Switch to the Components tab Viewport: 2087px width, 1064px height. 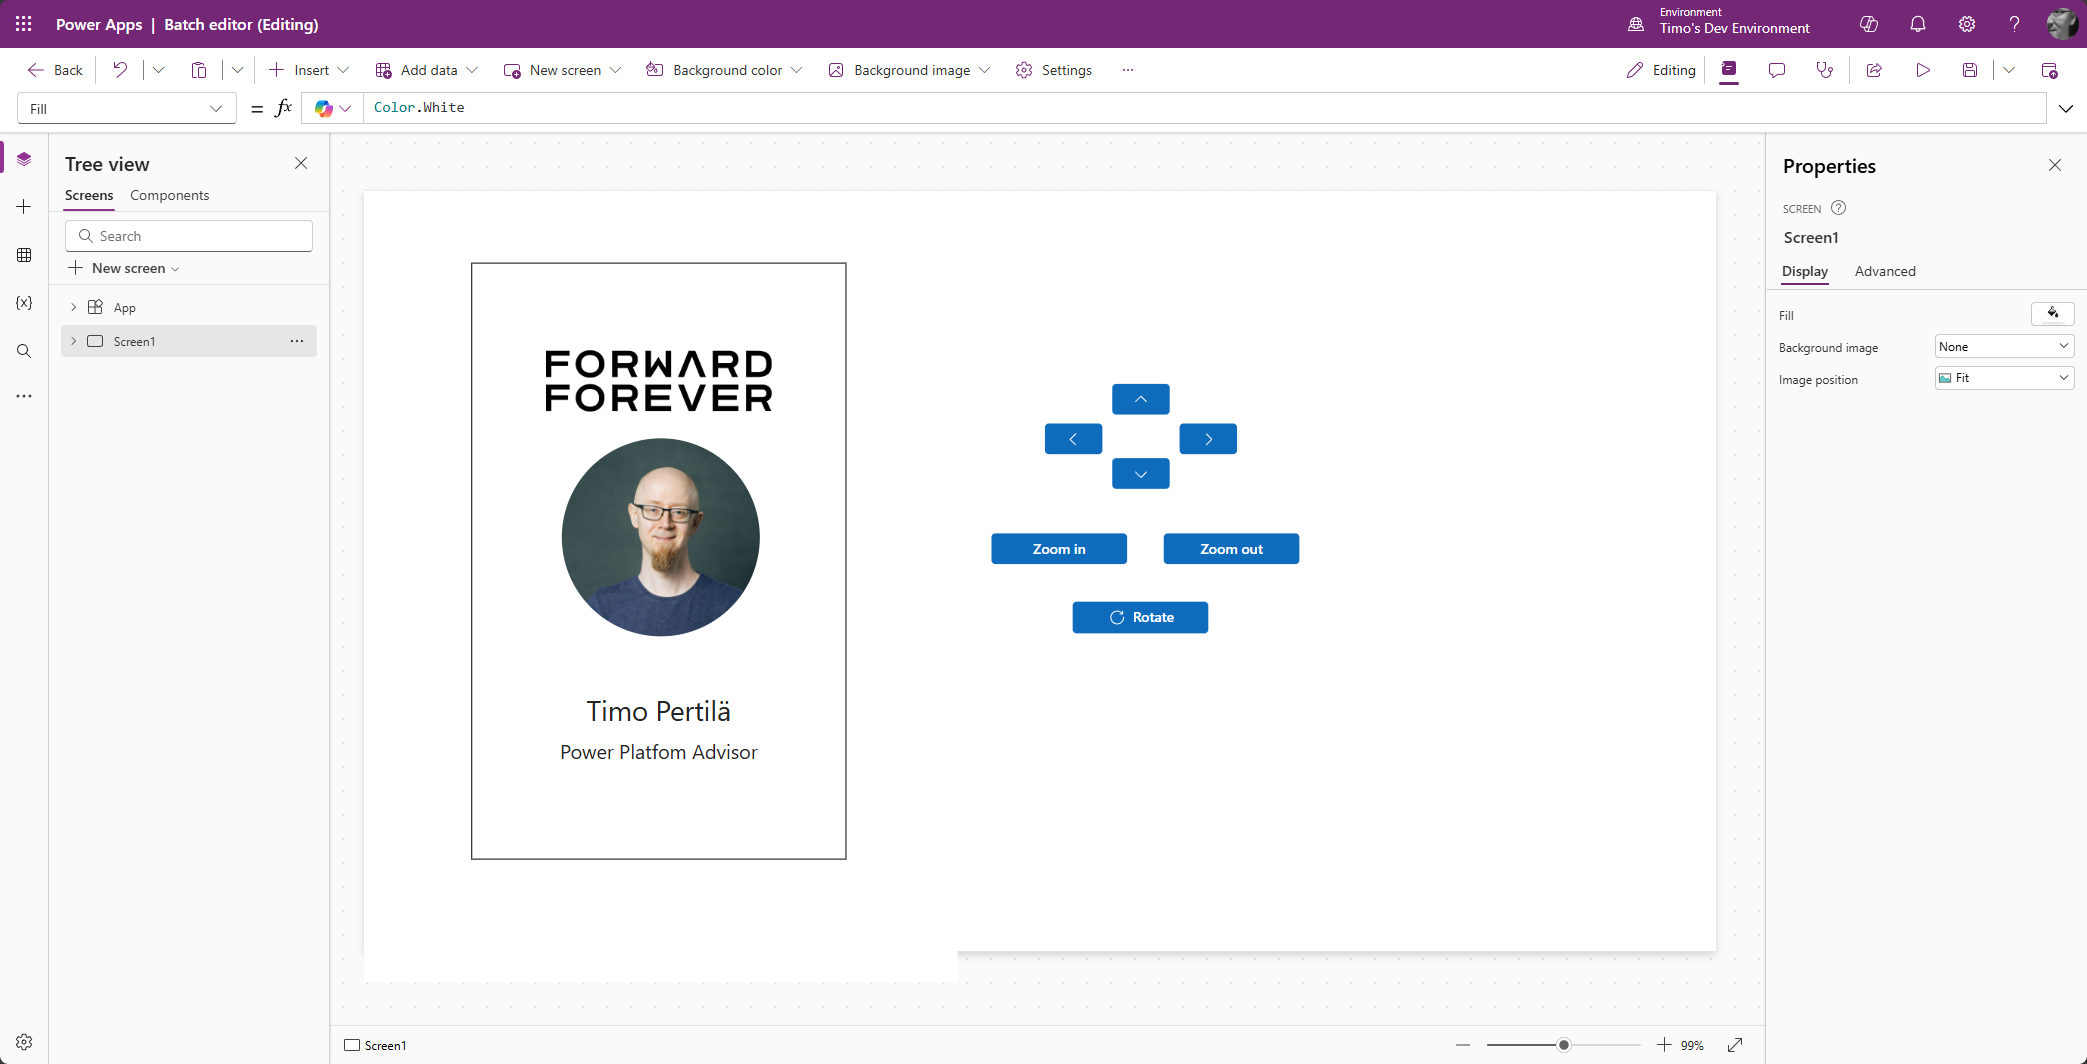169,195
